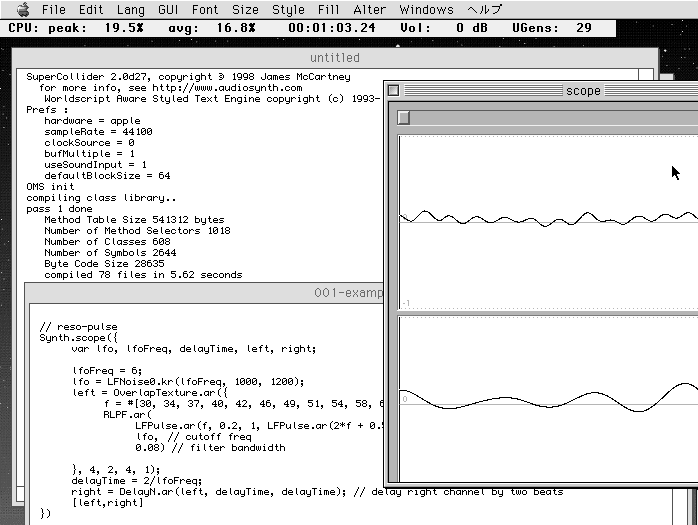Open the Apple menu
Screen dimensions: 698x525
[x=23, y=9]
